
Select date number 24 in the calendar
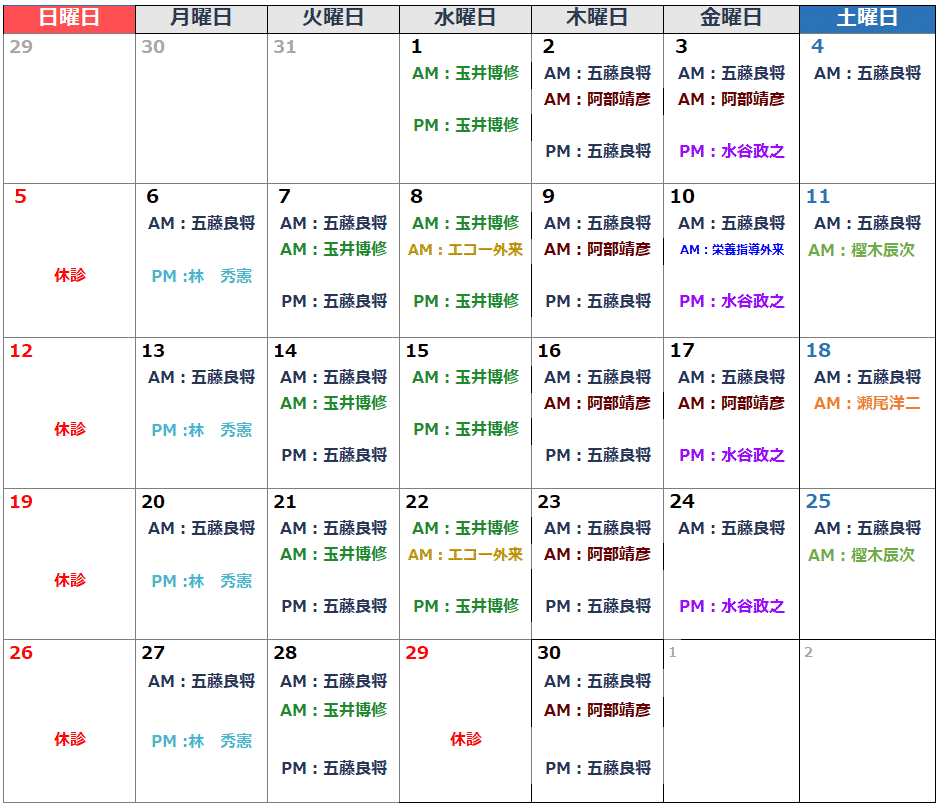click(682, 502)
